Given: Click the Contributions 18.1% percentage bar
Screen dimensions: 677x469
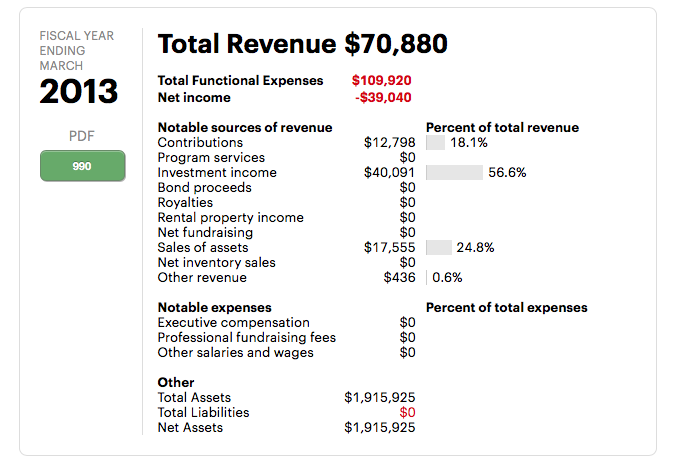Looking at the screenshot, I should coord(435,143).
